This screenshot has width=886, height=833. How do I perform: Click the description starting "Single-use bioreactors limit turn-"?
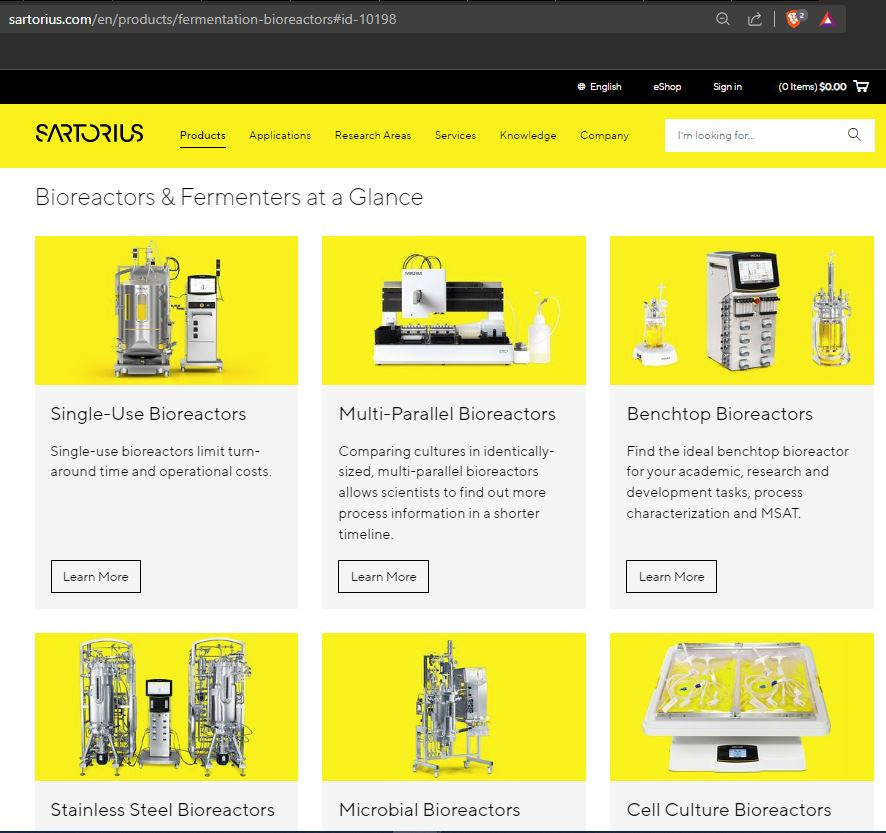161,461
